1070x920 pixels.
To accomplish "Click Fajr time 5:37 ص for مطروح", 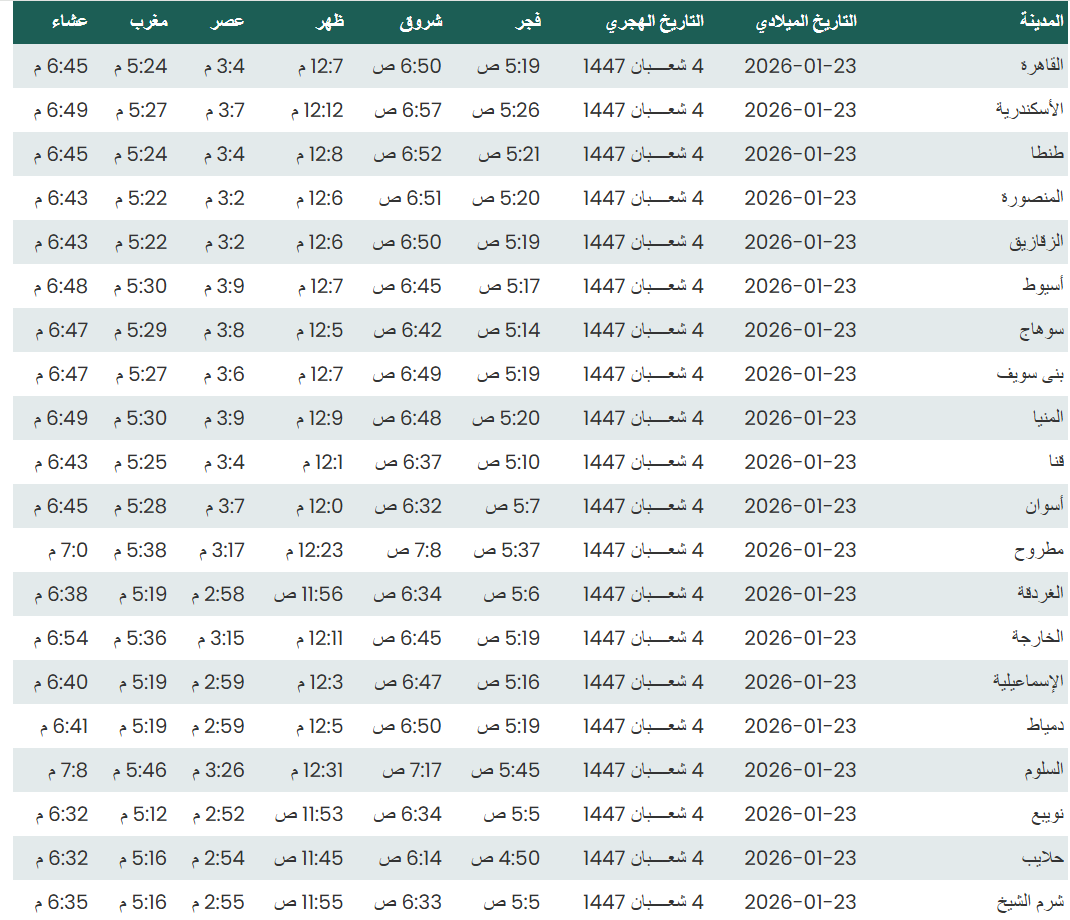I will tap(507, 550).
